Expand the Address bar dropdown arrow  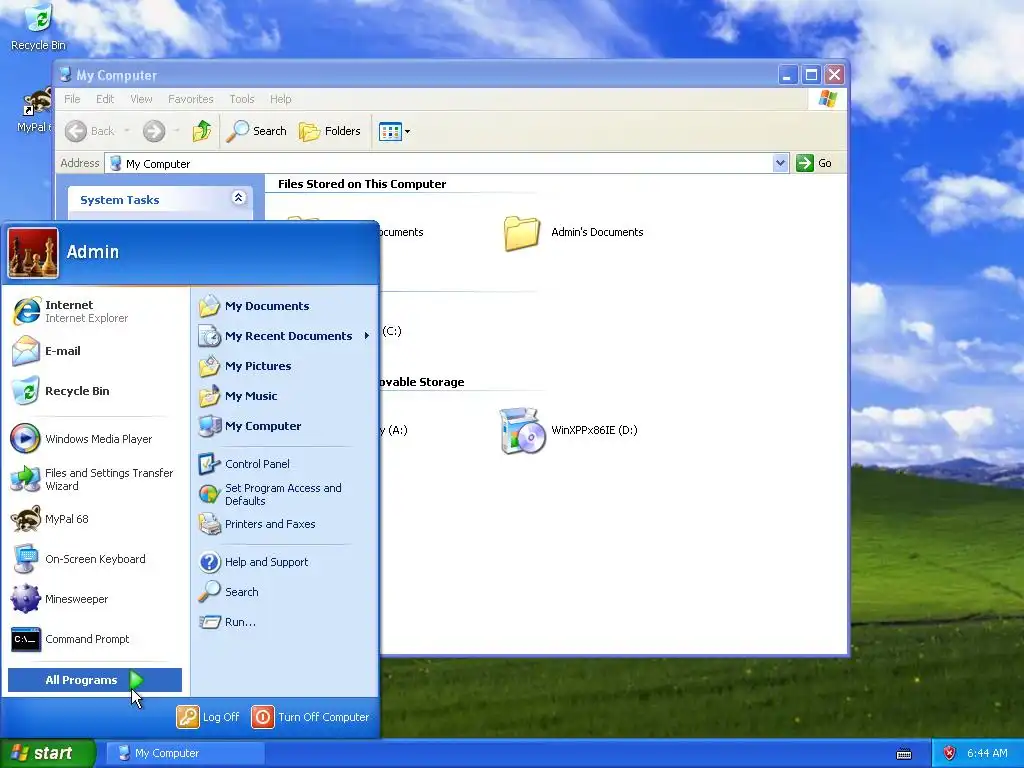click(x=780, y=163)
